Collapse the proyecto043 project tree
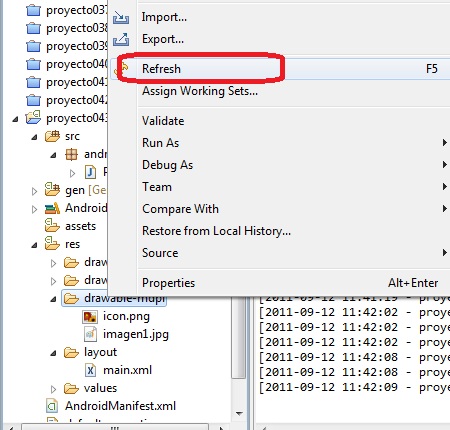 pos(15,119)
